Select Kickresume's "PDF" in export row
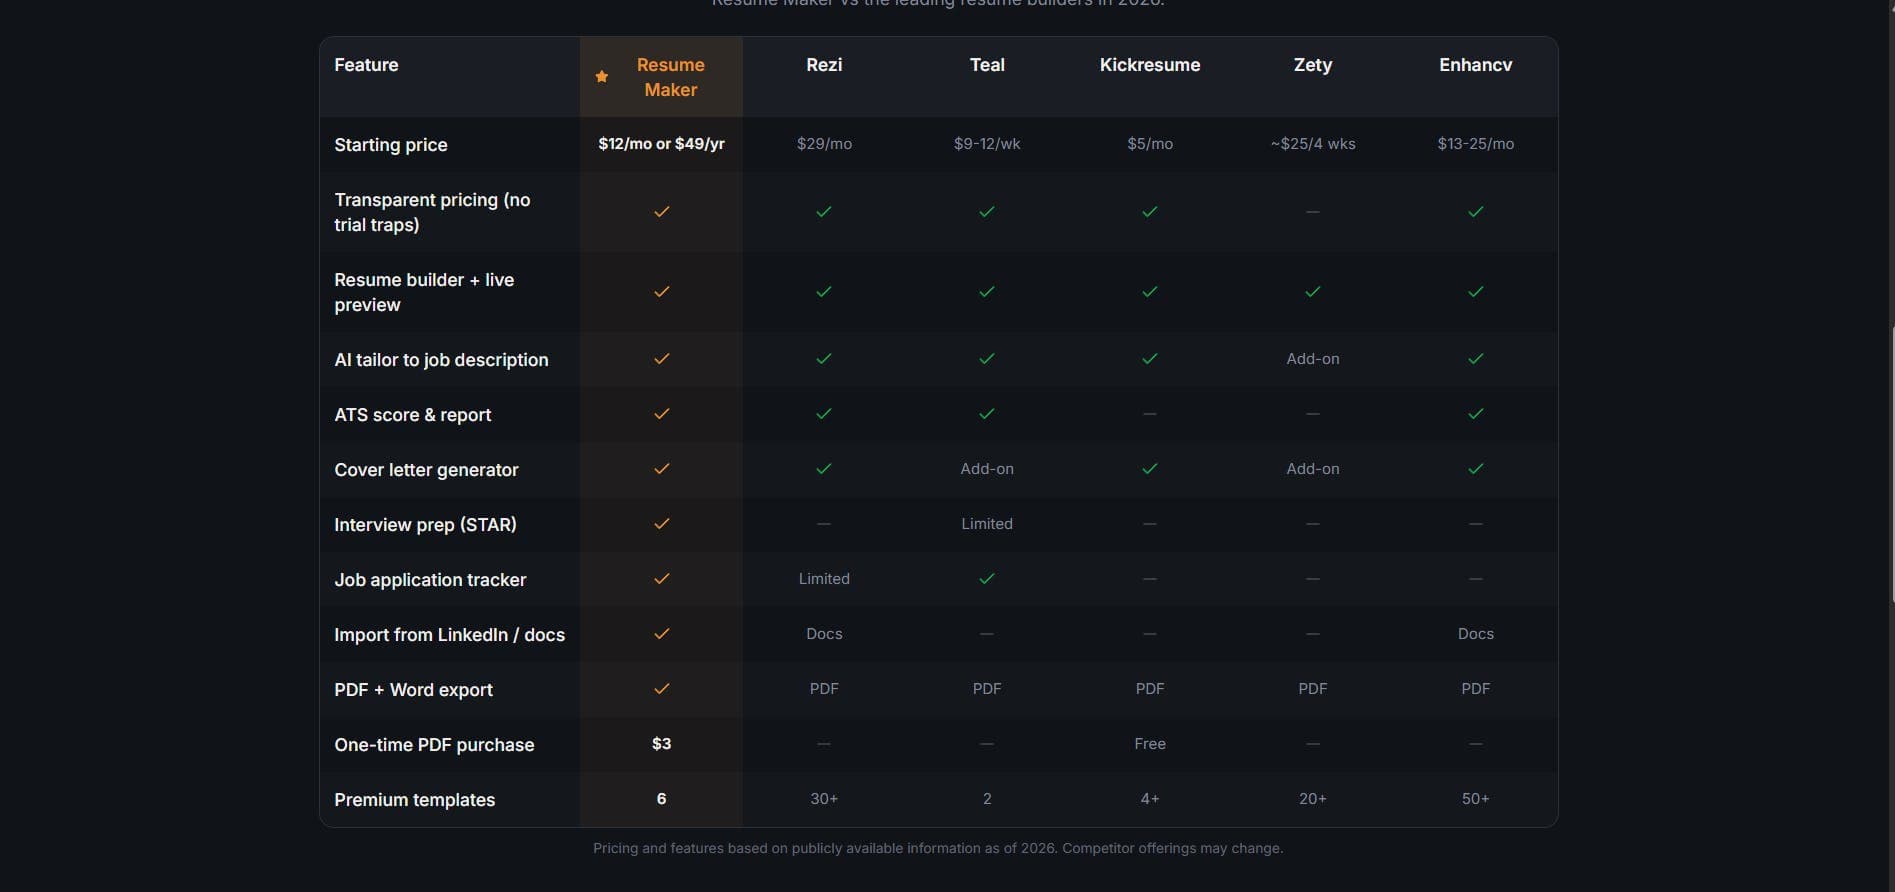Screen dimensions: 1895x892 tap(1150, 689)
